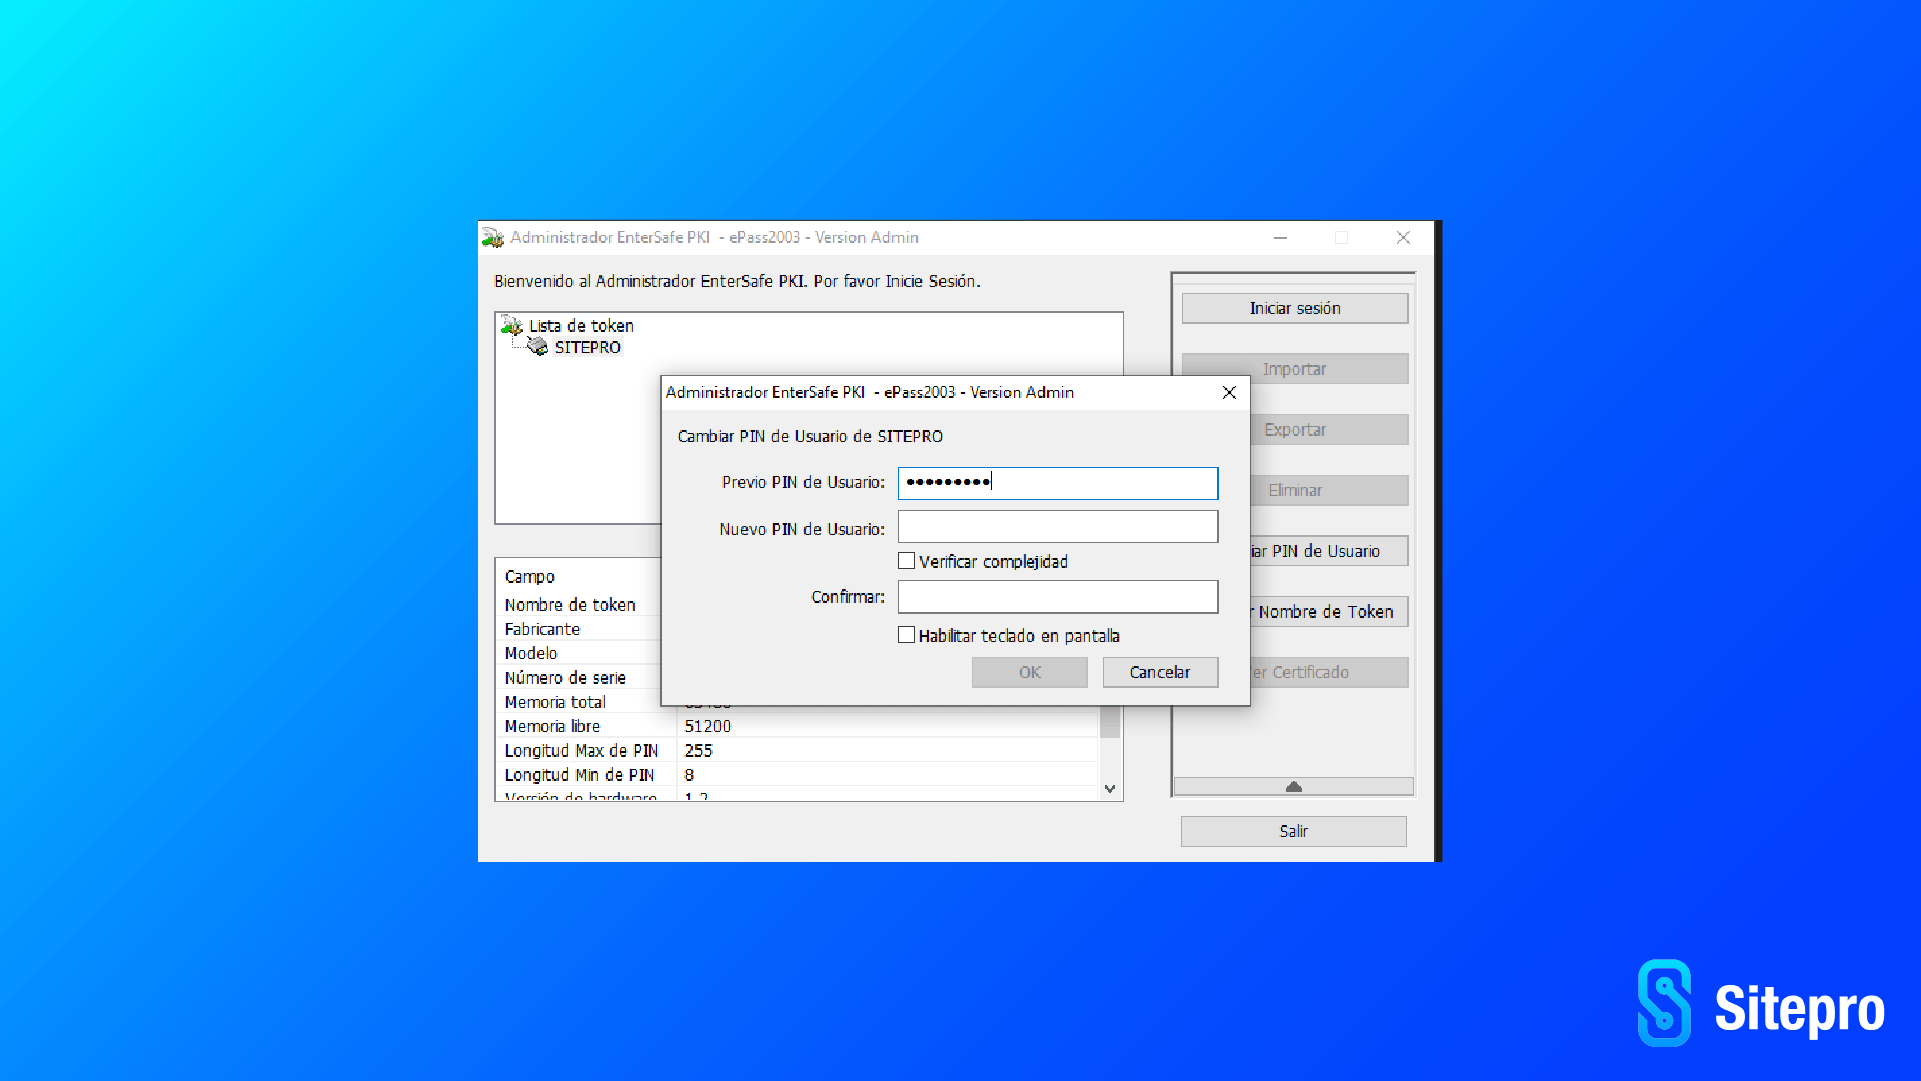
Task: Enable Habilitar teclado en pantalla checkbox
Action: [906, 635]
